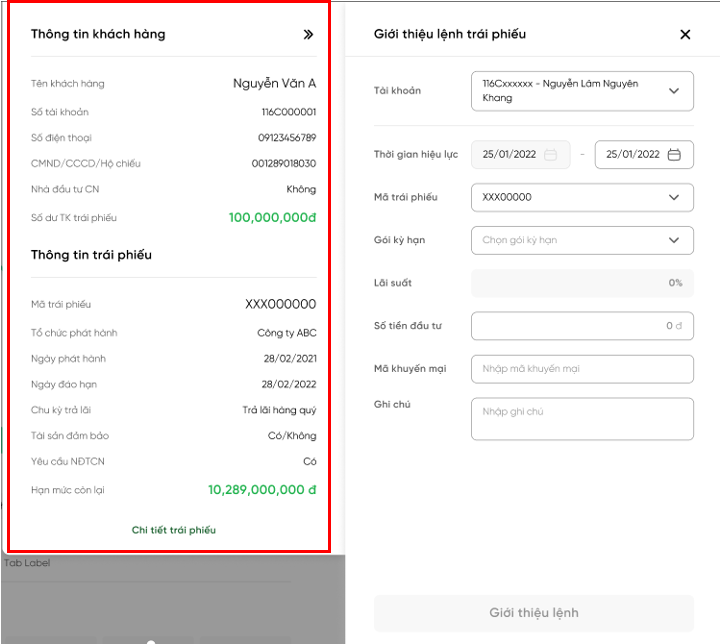Open calendar icon in end date field
The image size is (720, 644).
[674, 155]
